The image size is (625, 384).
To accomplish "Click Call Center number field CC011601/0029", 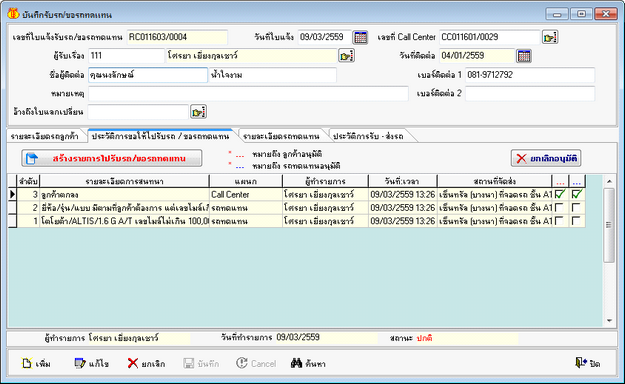I will click(x=490, y=37).
